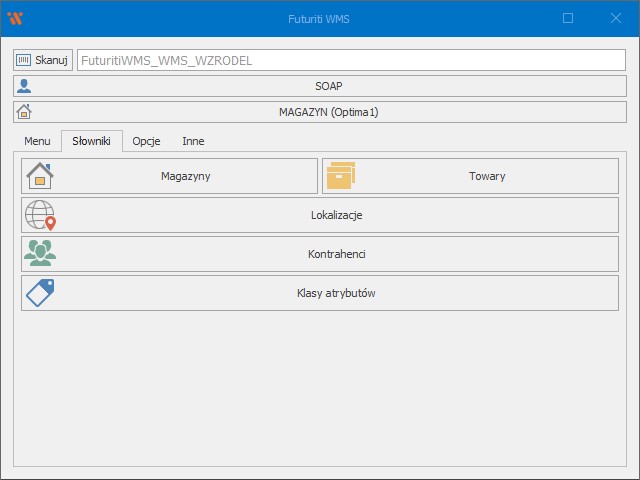Focus the FuturitiWMS_WMS_WZRODEL input field
640x480 pixels.
[350, 60]
